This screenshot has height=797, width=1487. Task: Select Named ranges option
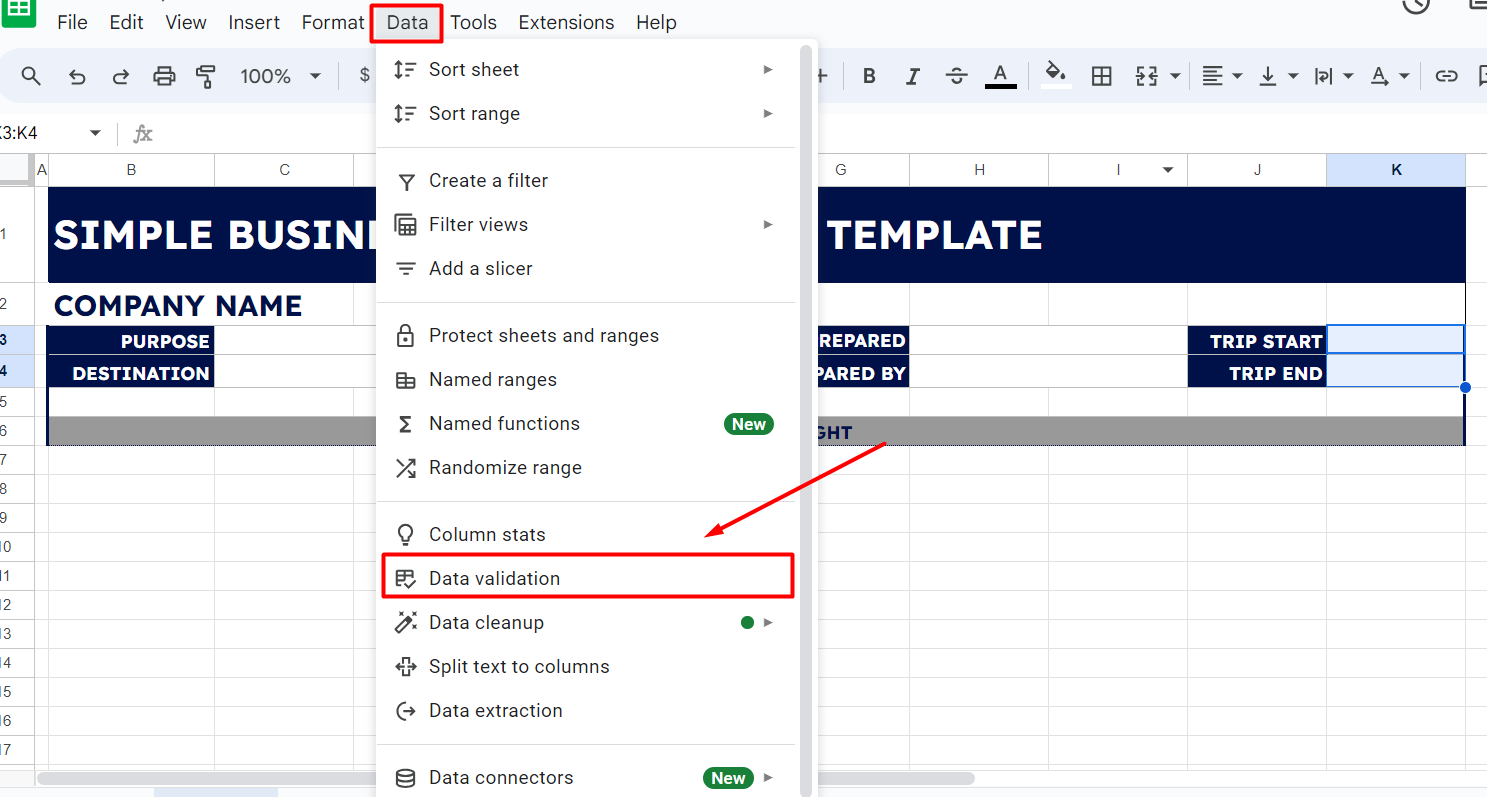coord(586,380)
